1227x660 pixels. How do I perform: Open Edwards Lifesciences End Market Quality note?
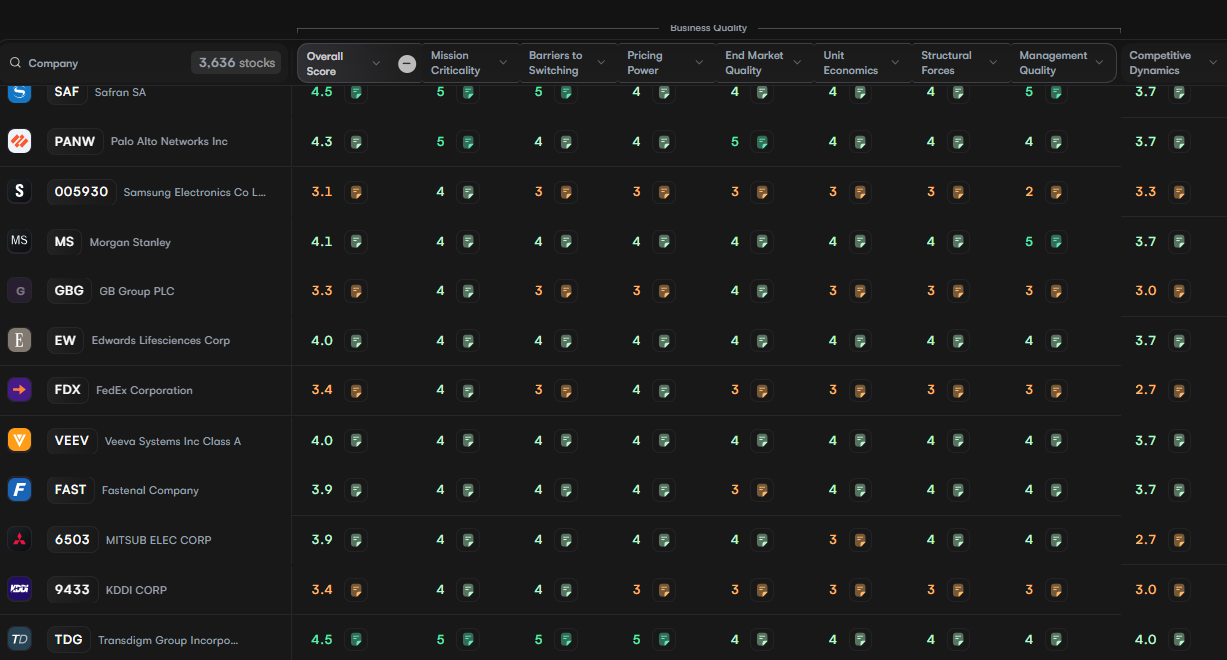761,341
